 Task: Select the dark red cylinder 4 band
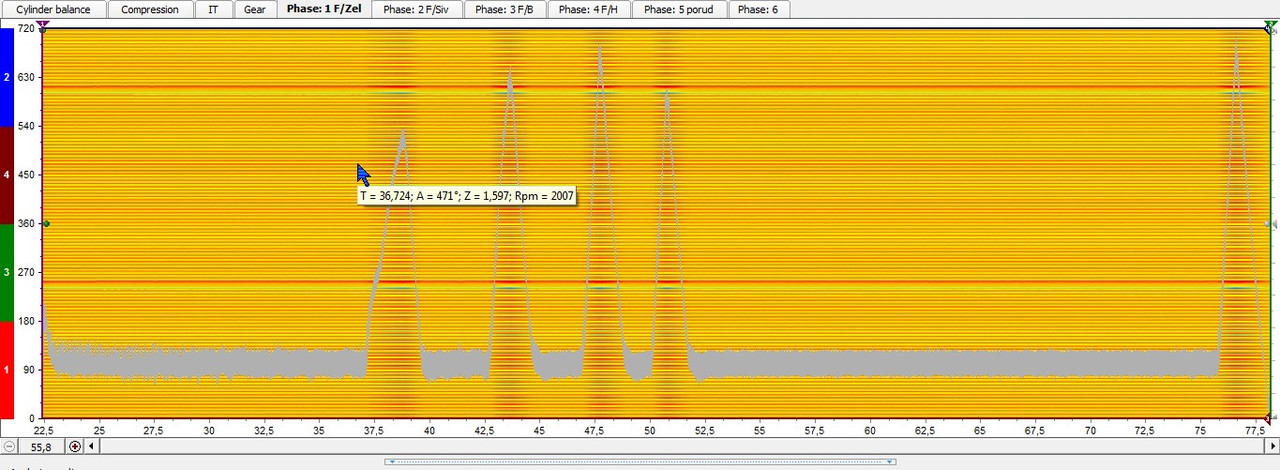pyautogui.click(x=6, y=175)
